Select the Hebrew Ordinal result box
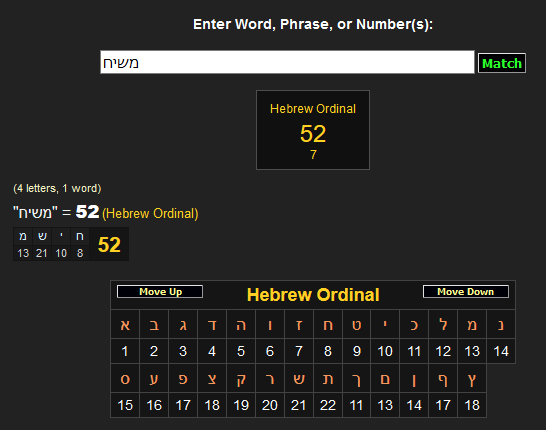 (313, 130)
